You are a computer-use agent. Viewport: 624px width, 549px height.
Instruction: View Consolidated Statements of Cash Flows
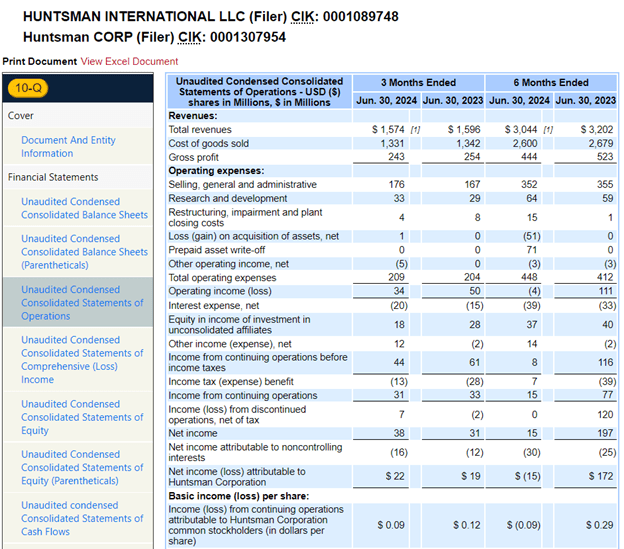84,518
